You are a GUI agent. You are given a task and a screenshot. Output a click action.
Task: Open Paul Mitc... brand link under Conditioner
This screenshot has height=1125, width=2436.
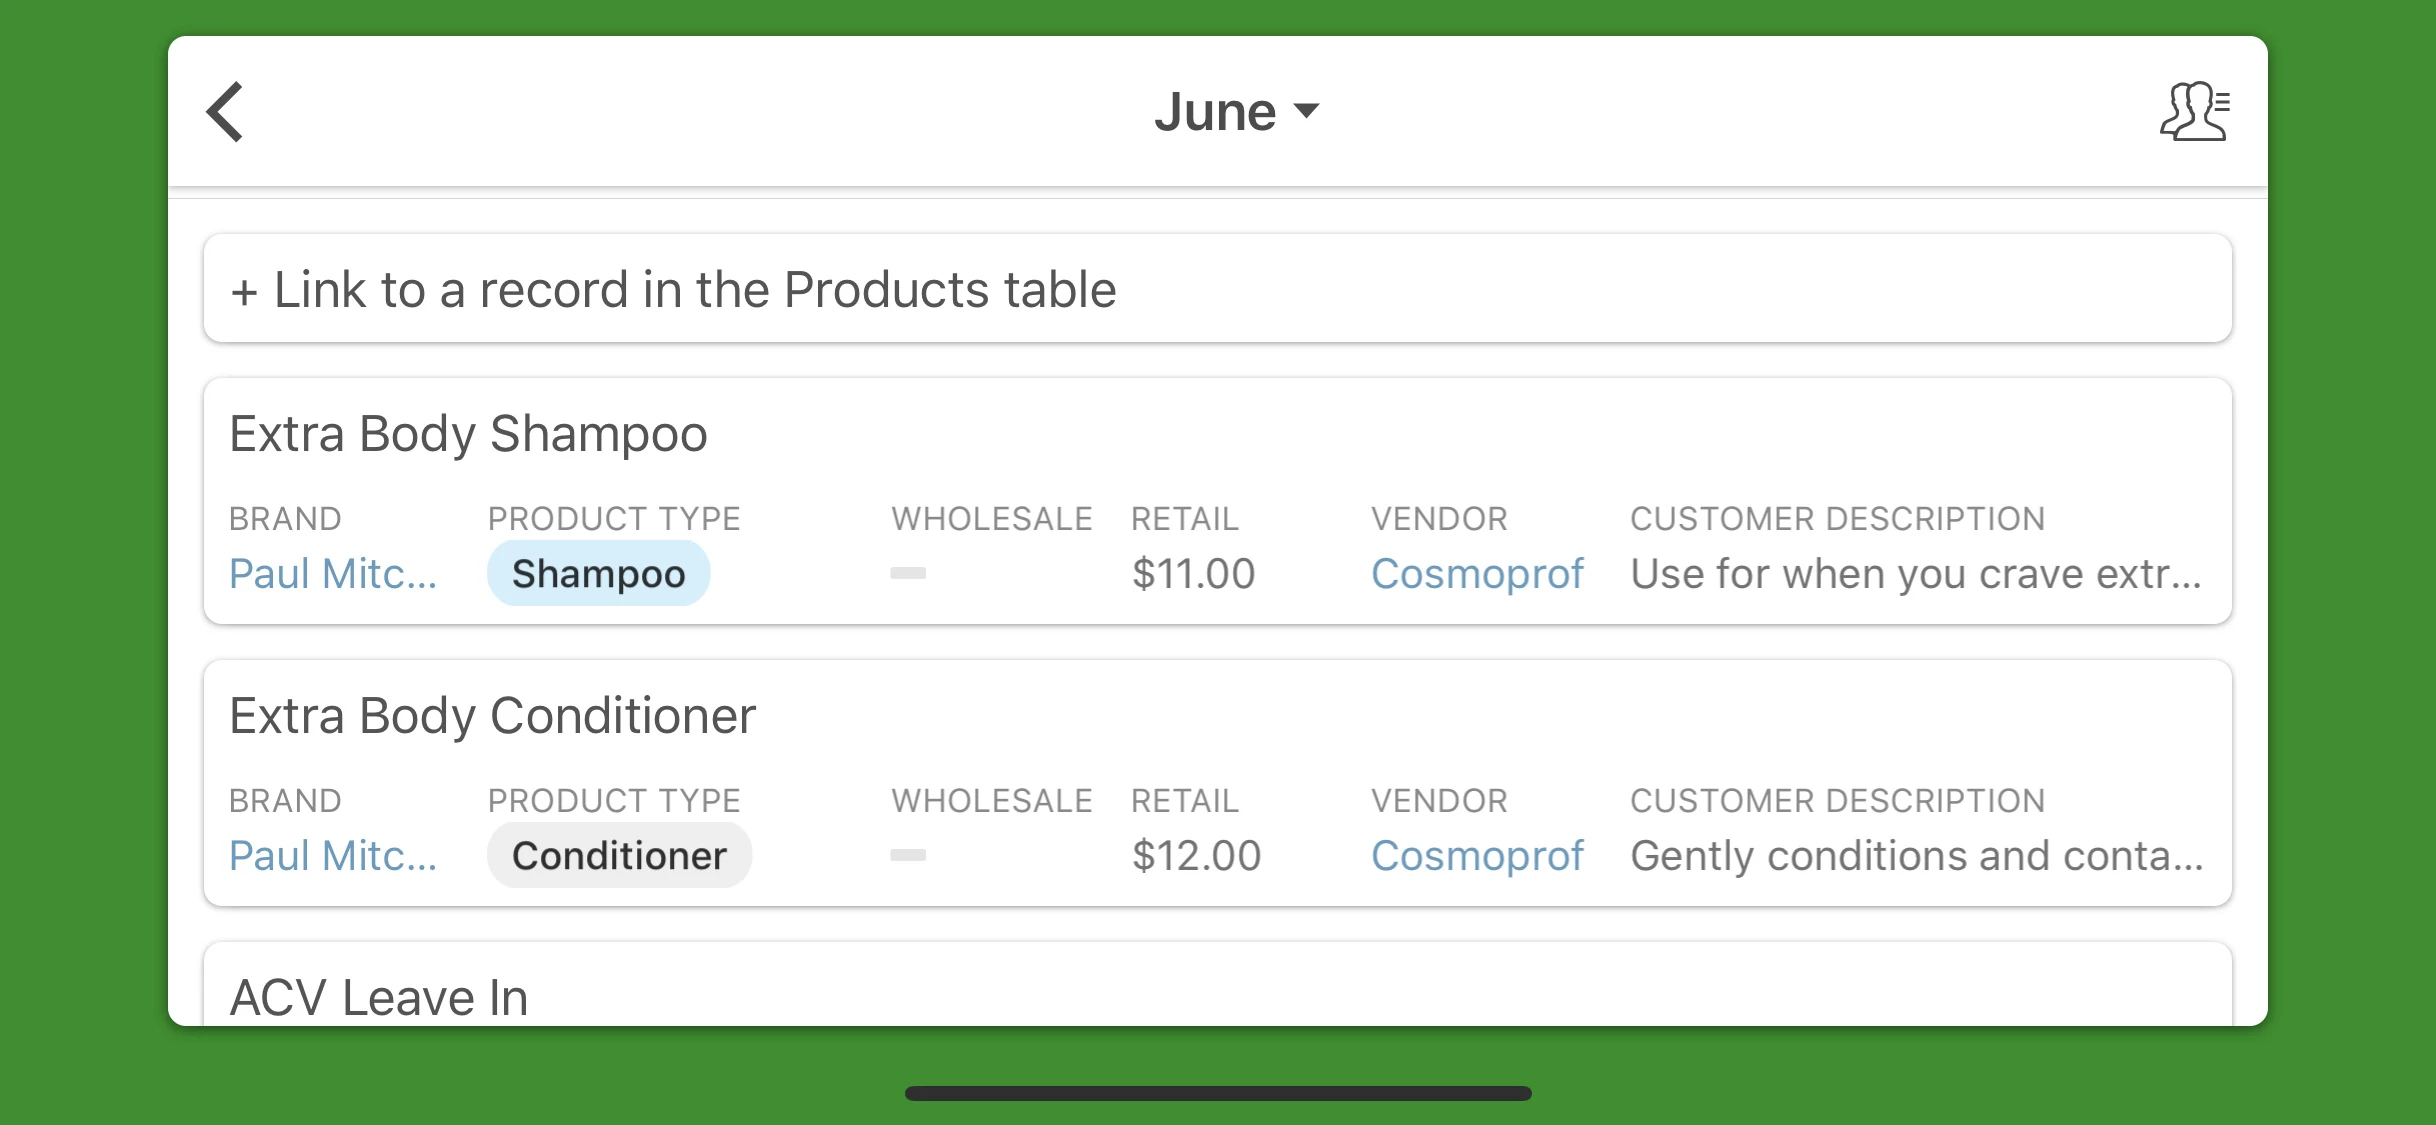(x=333, y=856)
